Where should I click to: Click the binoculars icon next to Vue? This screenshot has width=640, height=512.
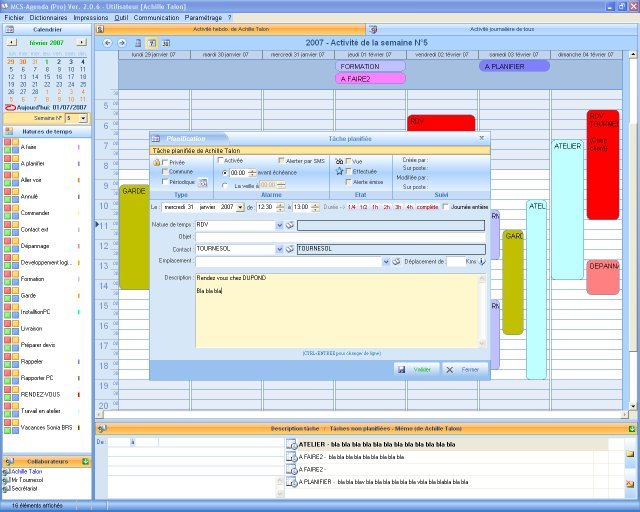coord(339,161)
